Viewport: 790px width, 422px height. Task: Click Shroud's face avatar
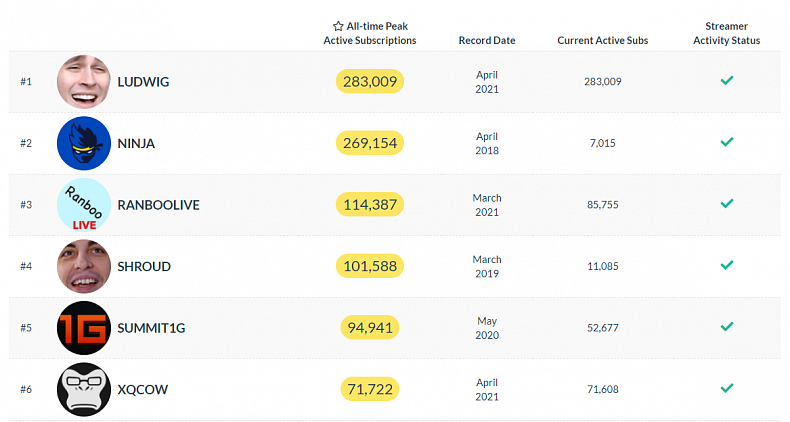pyautogui.click(x=84, y=266)
